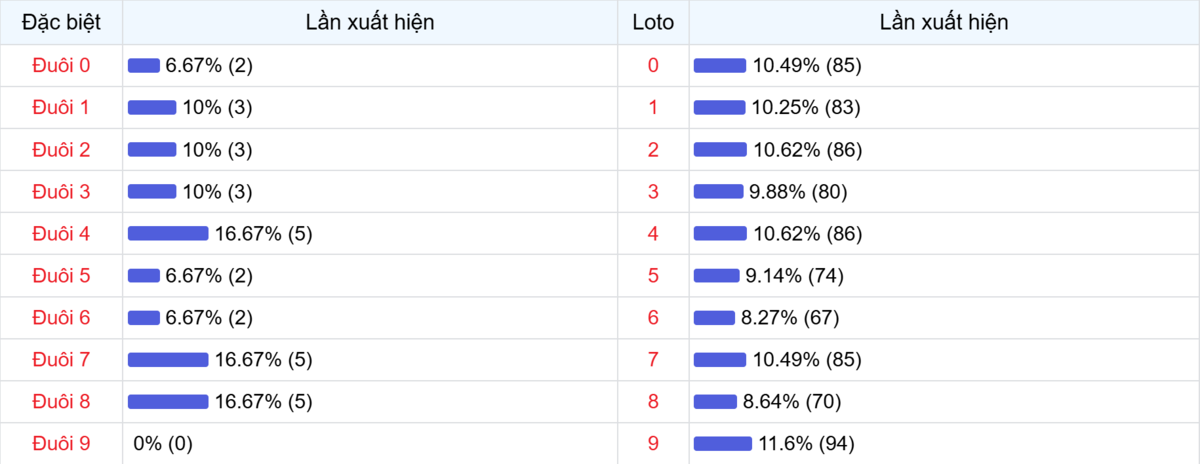Click the Loto 9 bar showing 11.6%

point(722,444)
